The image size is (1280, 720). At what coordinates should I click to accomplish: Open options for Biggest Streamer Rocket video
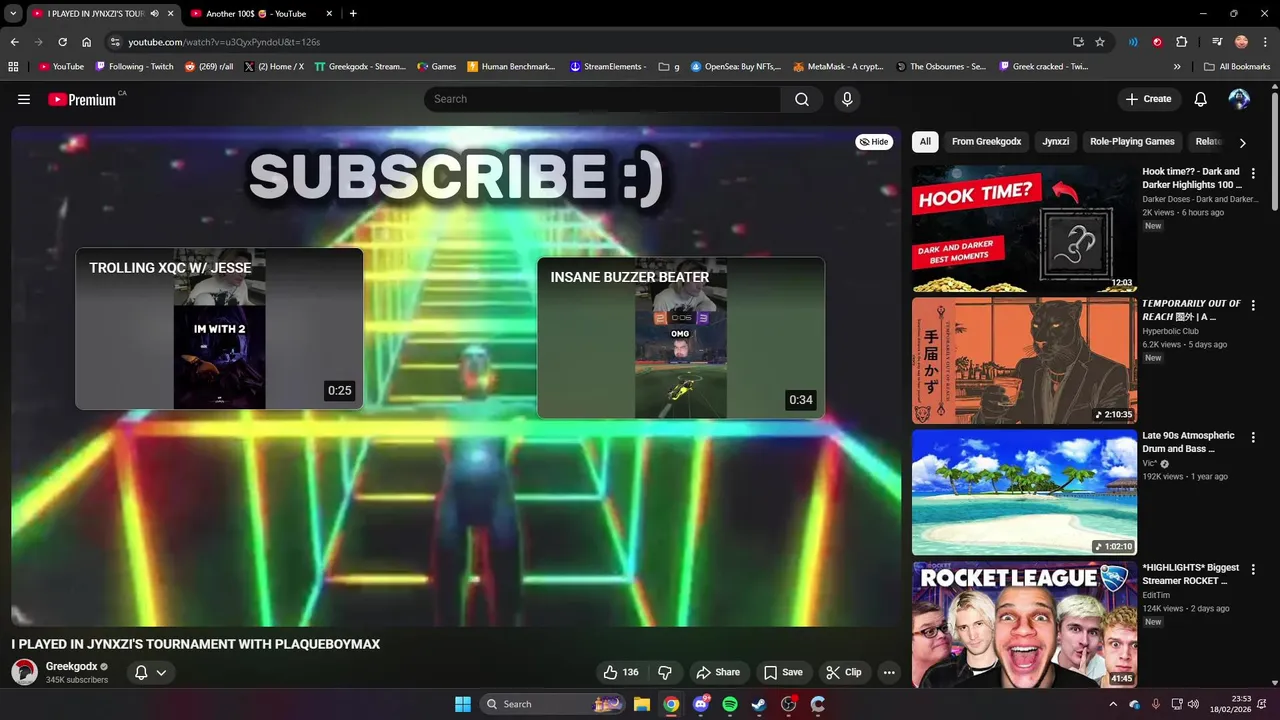coord(1253,569)
